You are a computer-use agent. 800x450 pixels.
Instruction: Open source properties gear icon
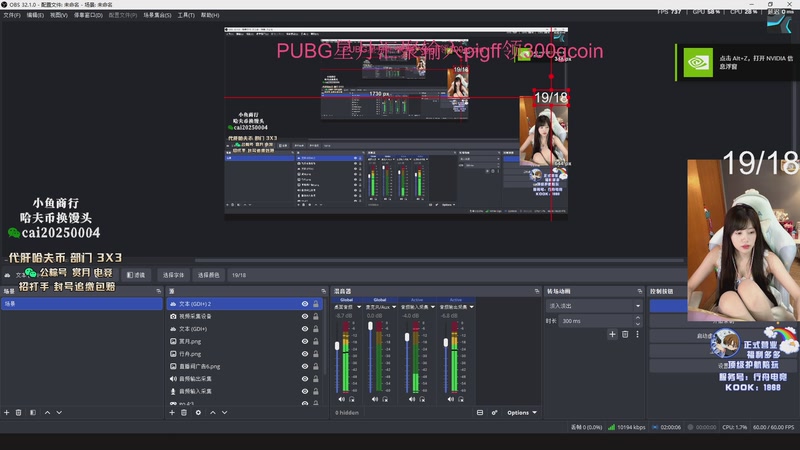198,412
